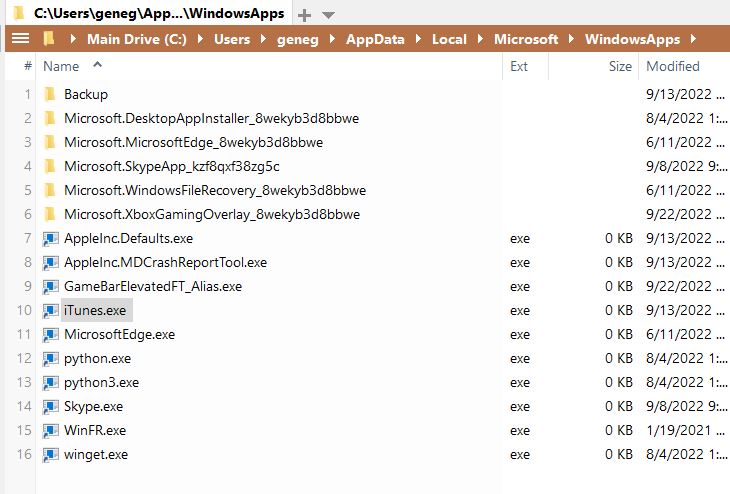Viewport: 730px width, 494px height.
Task: Select Microsoft.XboxGamingOverlay_8wekyb3d8bbwe folder name
Action: [x=212, y=214]
